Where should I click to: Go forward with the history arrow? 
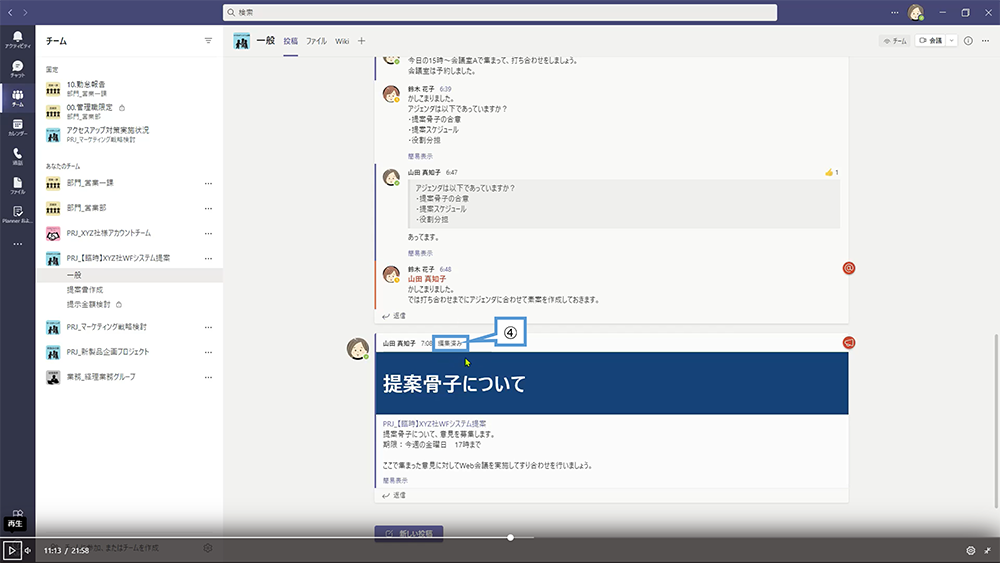[25, 12]
